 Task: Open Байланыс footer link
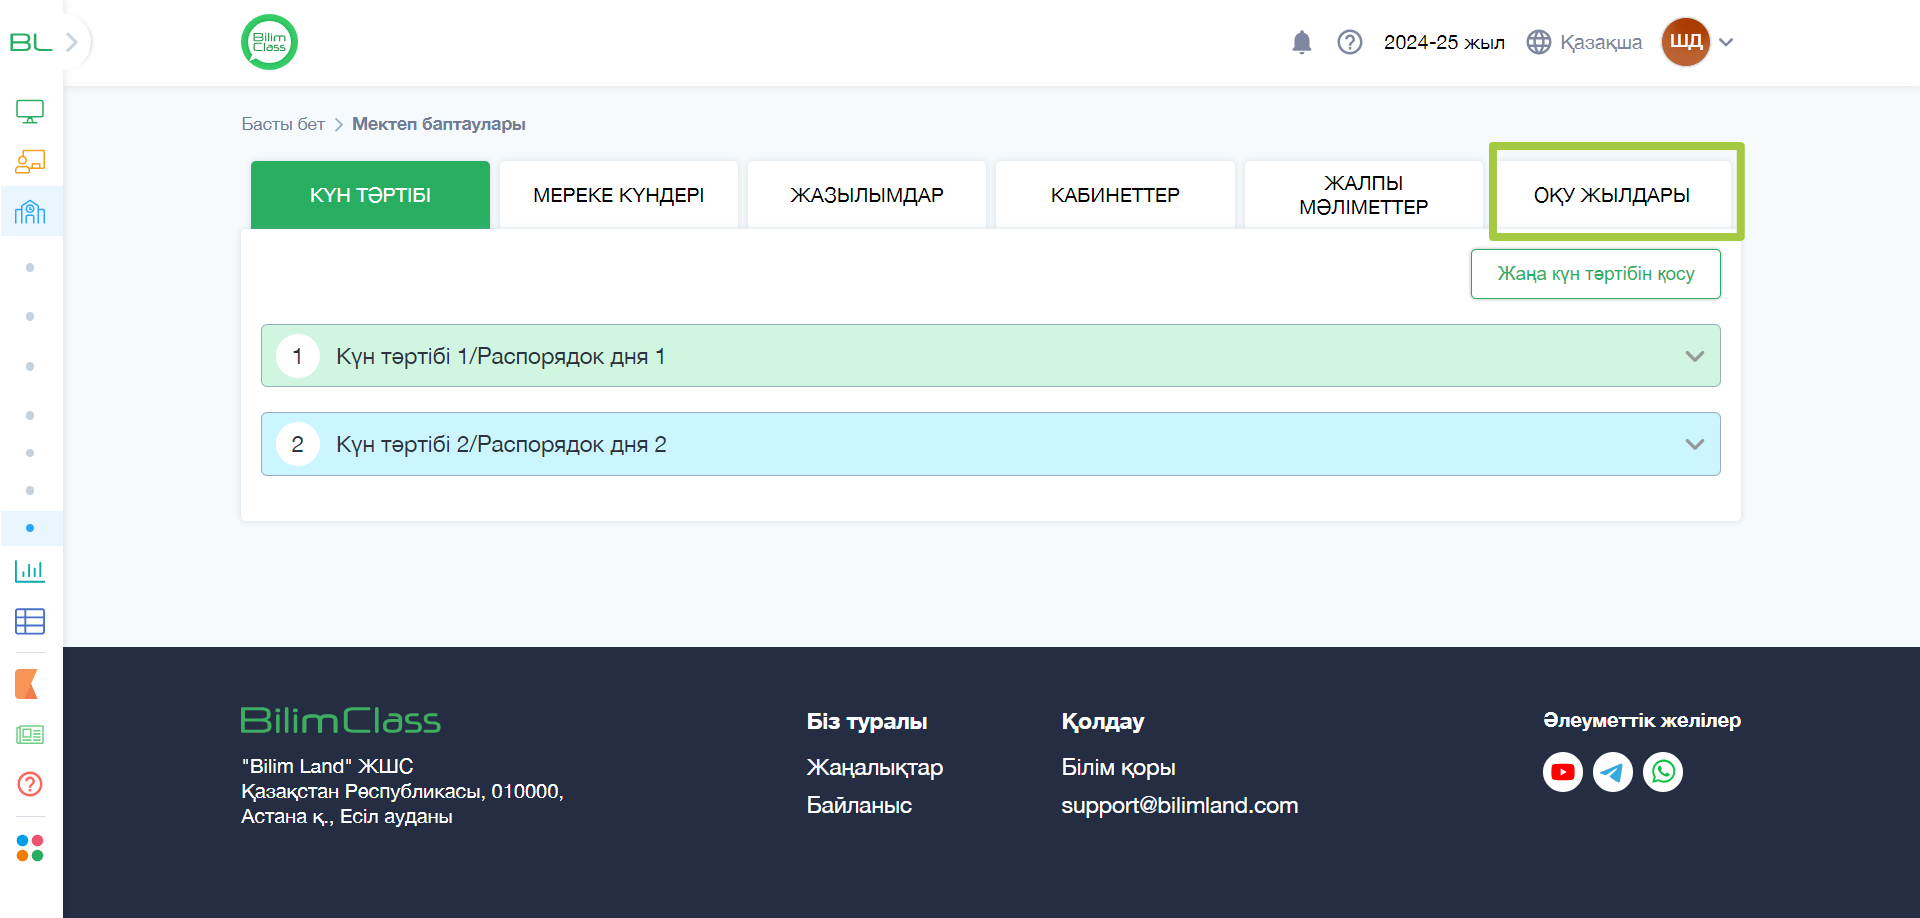tap(859, 805)
